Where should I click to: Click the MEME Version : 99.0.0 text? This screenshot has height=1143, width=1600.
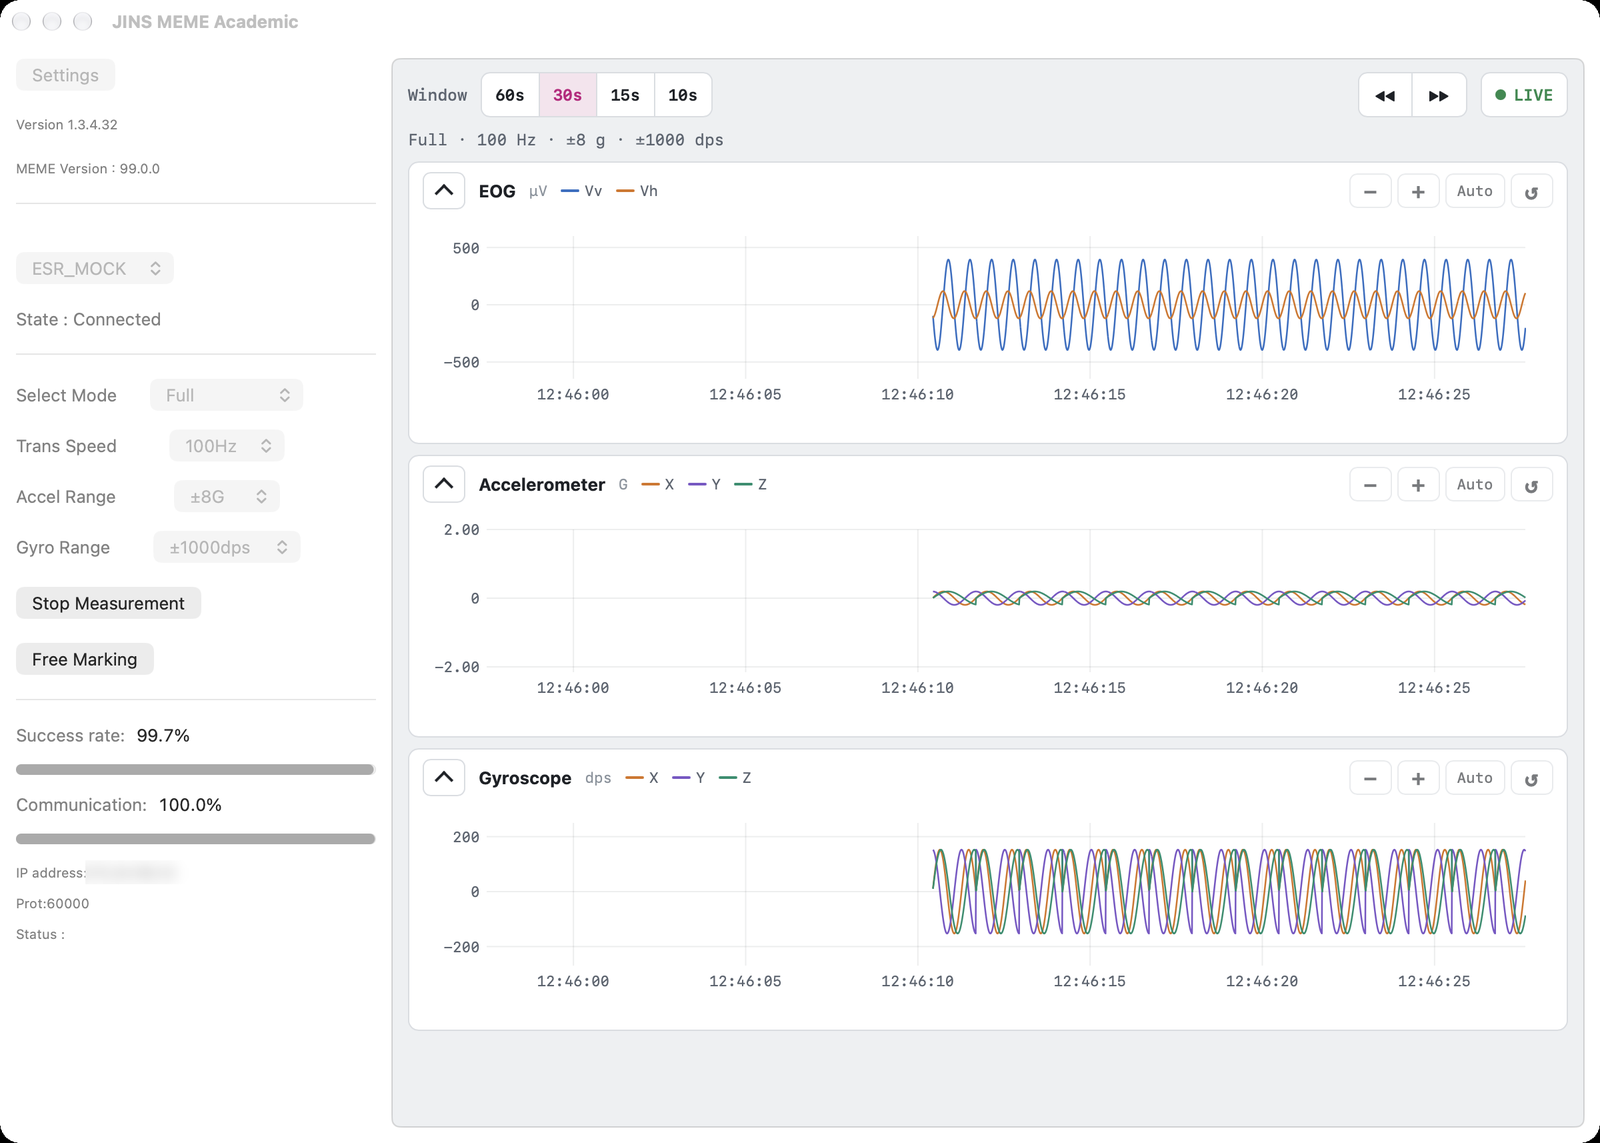(x=88, y=169)
